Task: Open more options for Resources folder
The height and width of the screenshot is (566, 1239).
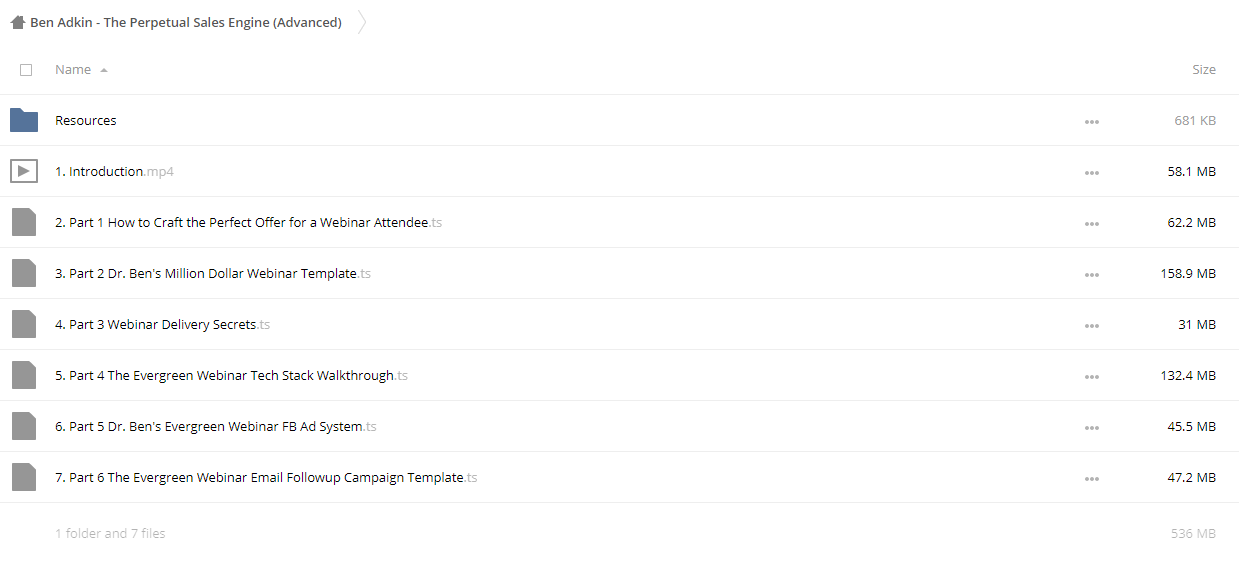Action: click(1091, 122)
